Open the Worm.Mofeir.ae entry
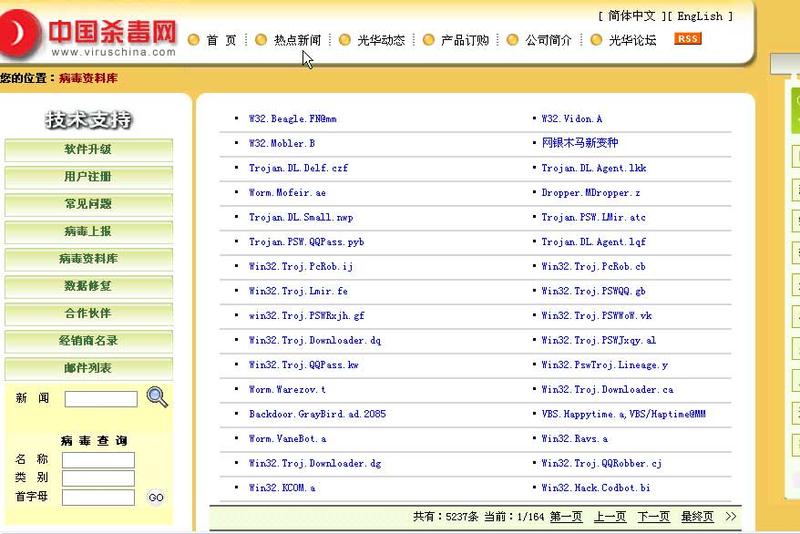 pyautogui.click(x=287, y=192)
